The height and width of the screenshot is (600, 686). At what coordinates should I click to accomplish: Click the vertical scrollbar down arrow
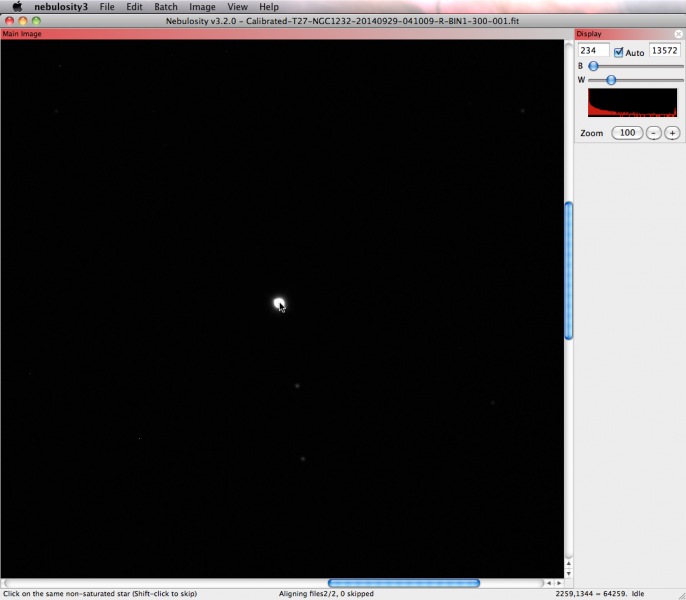coord(568,574)
